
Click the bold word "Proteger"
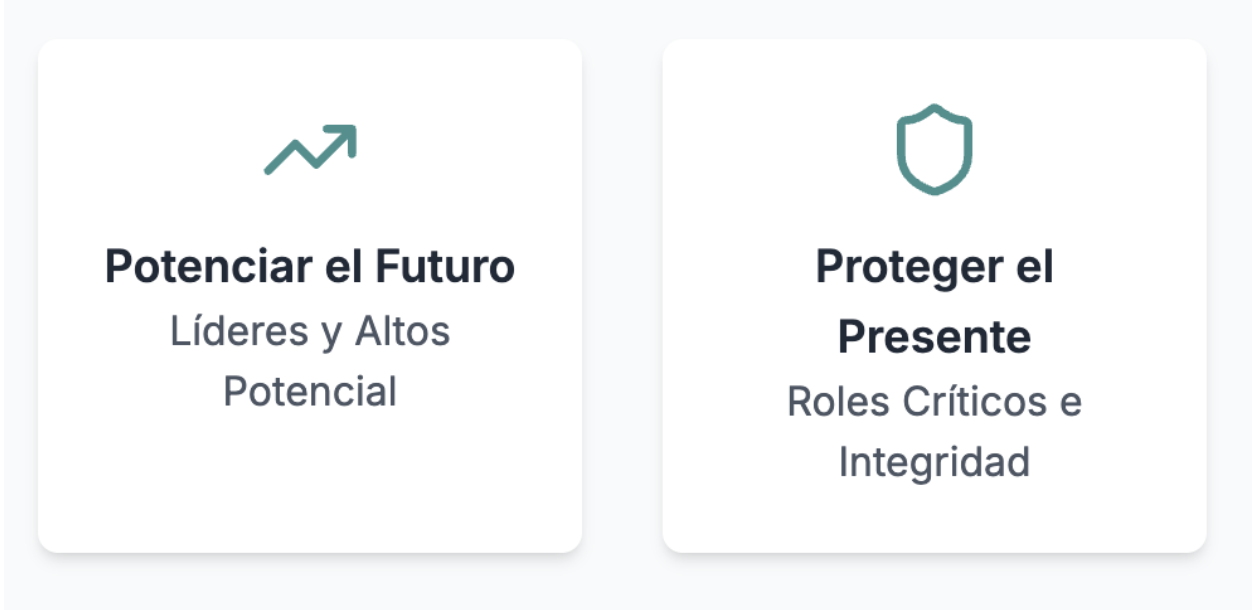894,267
